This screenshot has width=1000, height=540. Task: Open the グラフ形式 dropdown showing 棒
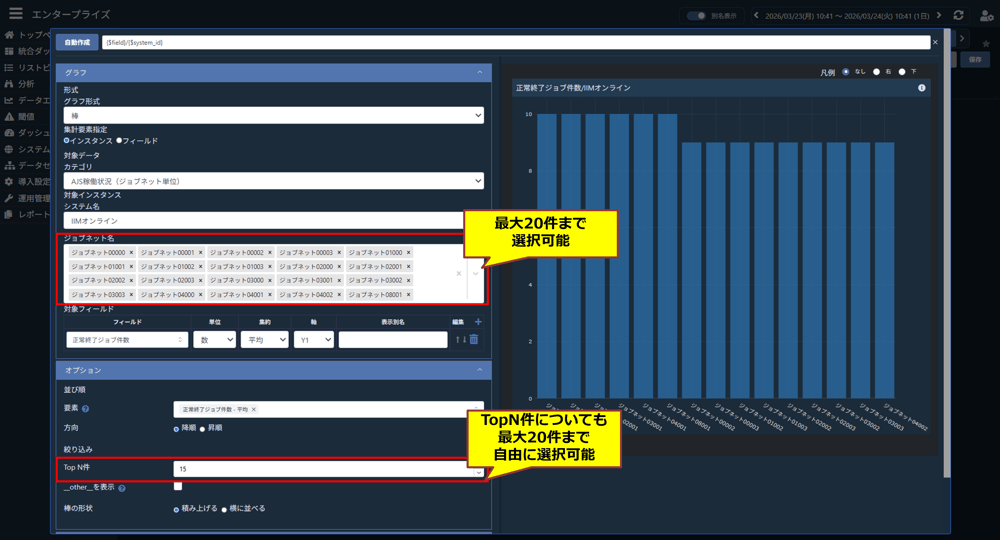pos(273,116)
